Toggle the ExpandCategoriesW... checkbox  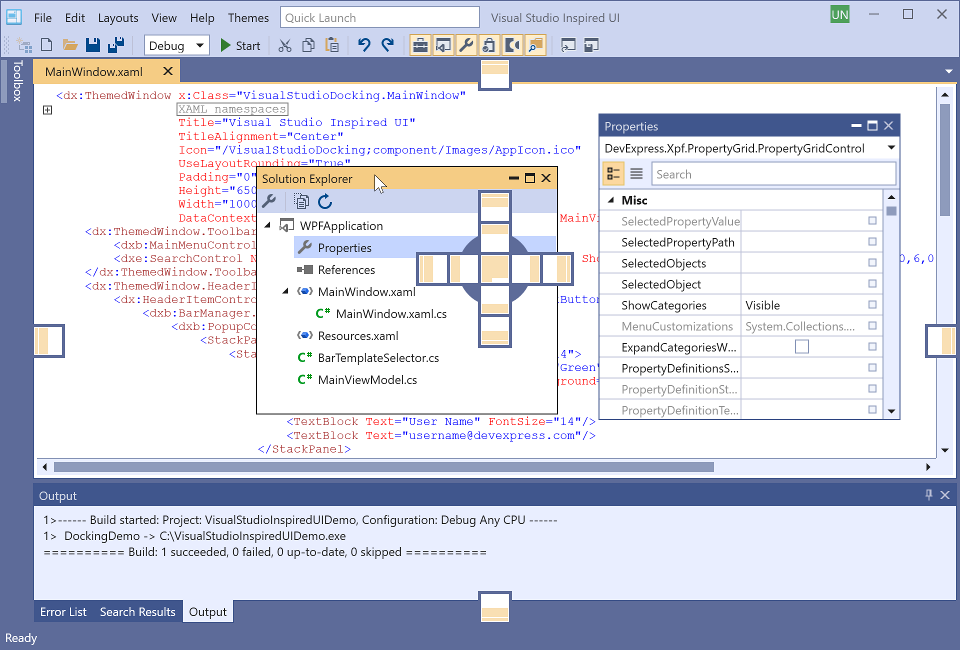[801, 347]
